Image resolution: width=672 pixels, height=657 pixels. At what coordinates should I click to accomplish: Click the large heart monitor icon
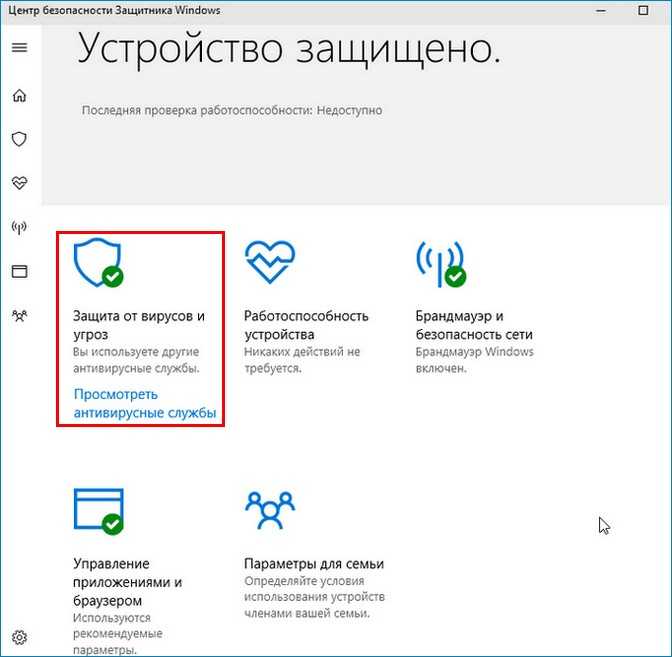(270, 261)
